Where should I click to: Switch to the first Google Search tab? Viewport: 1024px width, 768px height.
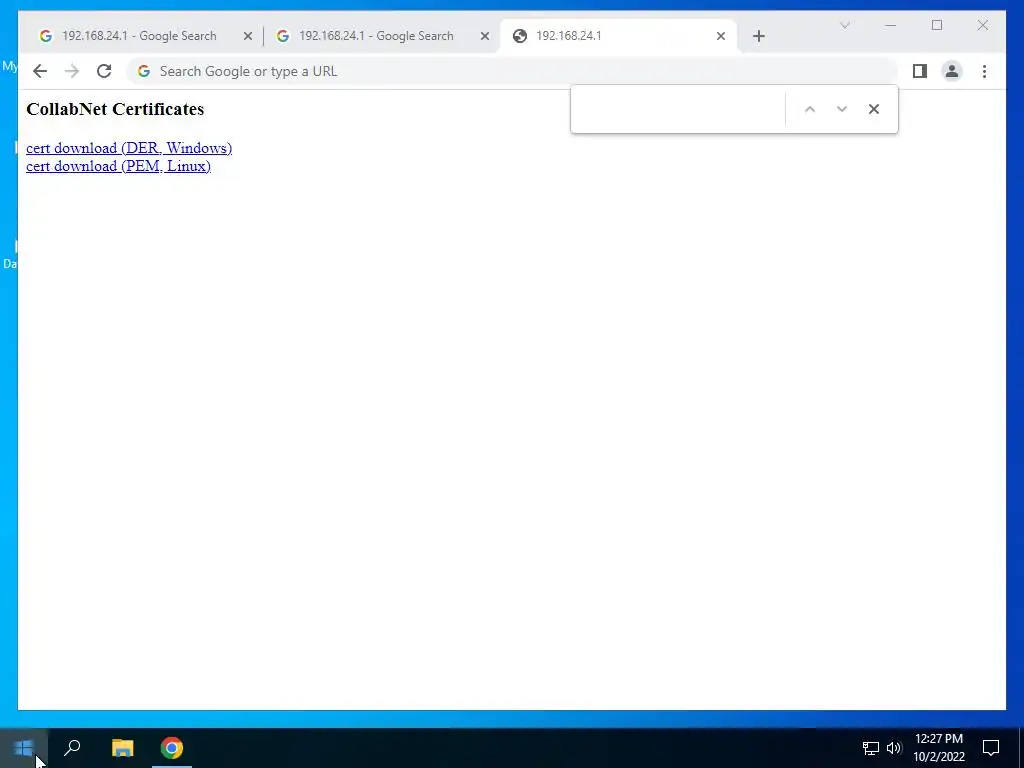pos(139,36)
